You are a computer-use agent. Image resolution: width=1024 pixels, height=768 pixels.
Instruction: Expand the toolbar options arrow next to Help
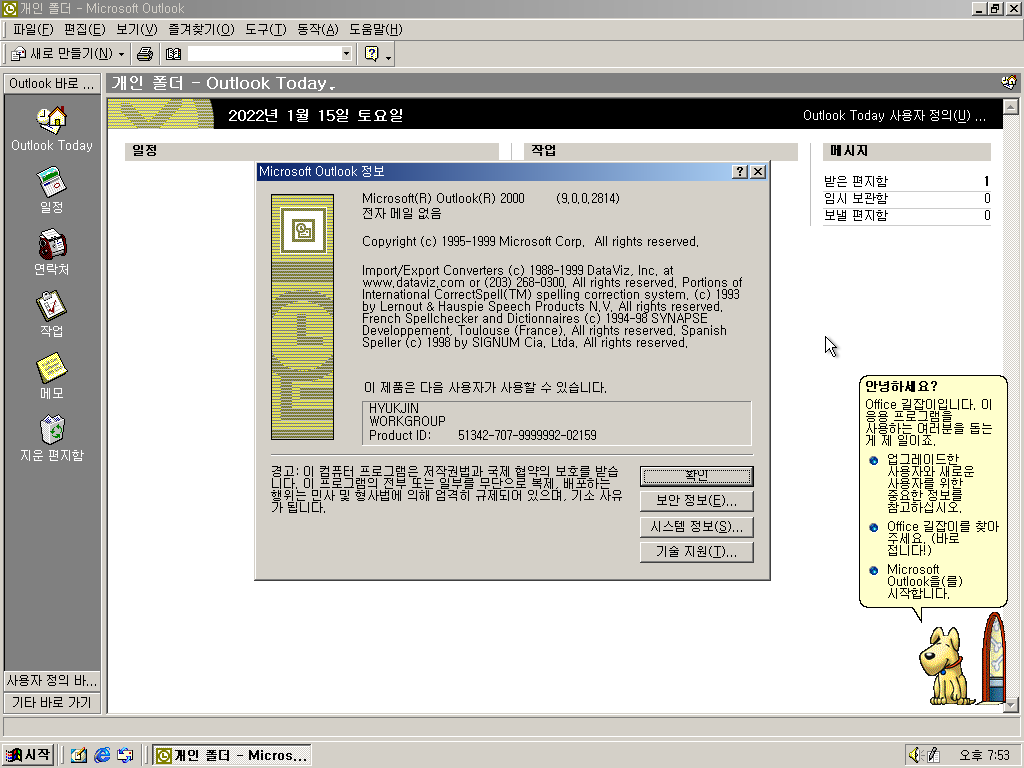[389, 56]
